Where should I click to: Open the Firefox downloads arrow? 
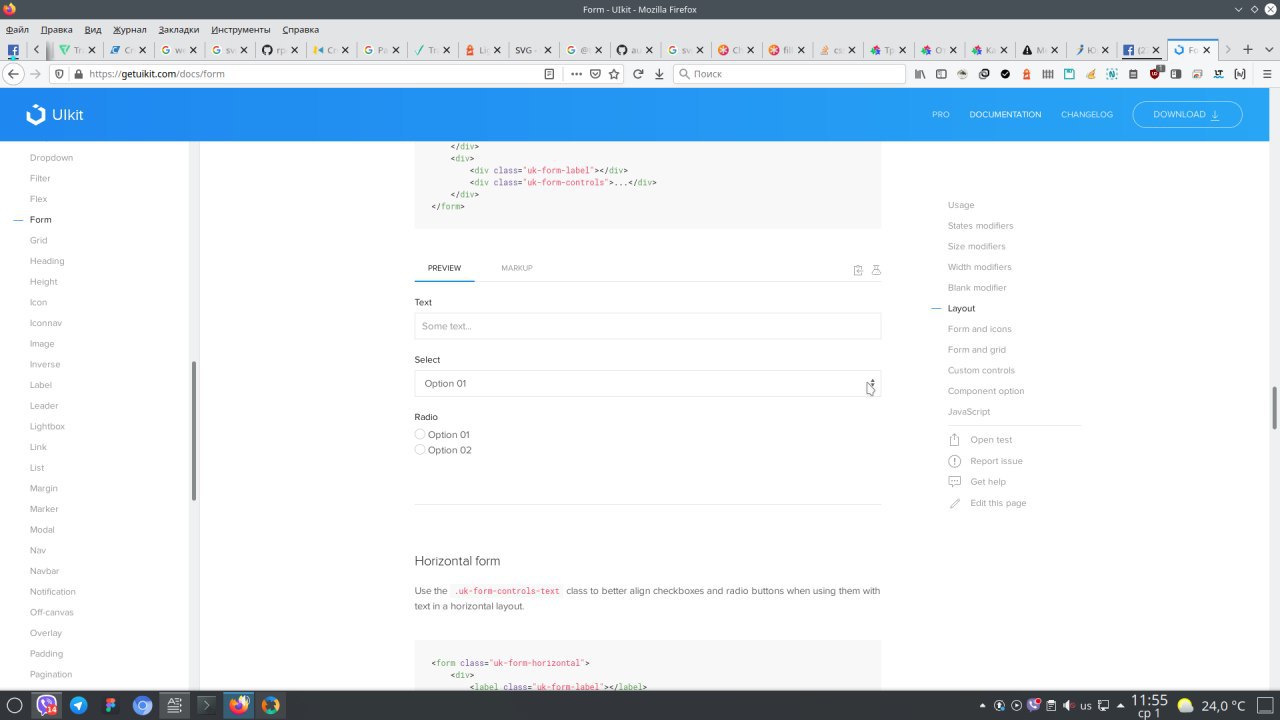[x=659, y=74]
